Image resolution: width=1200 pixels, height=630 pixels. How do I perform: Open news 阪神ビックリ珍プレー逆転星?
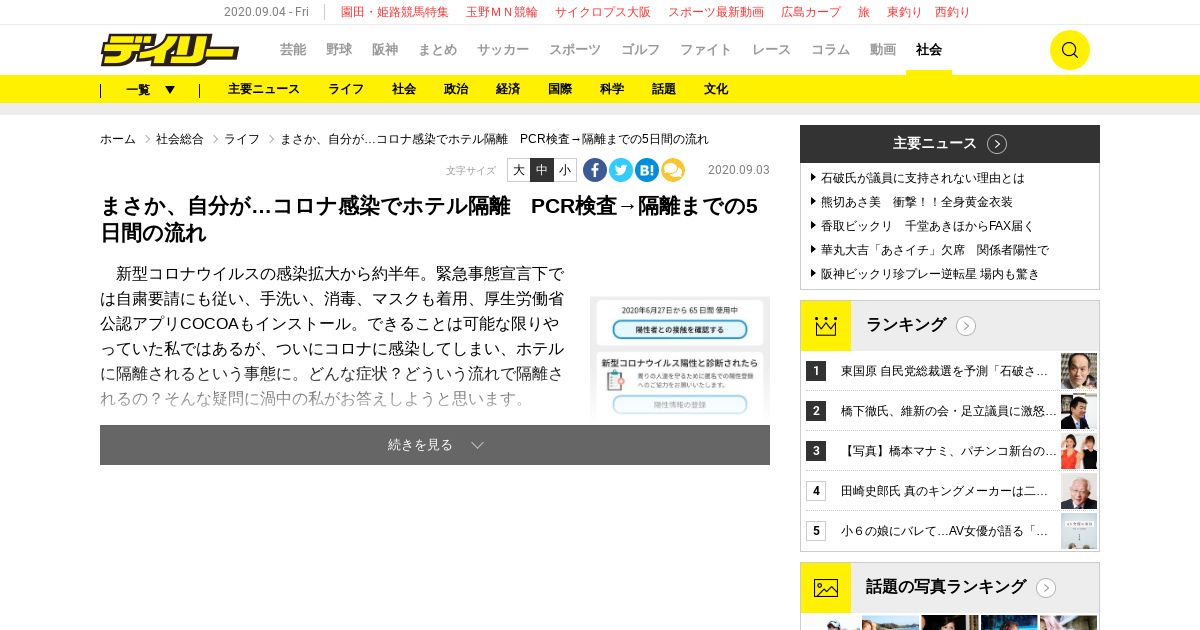tap(930, 274)
